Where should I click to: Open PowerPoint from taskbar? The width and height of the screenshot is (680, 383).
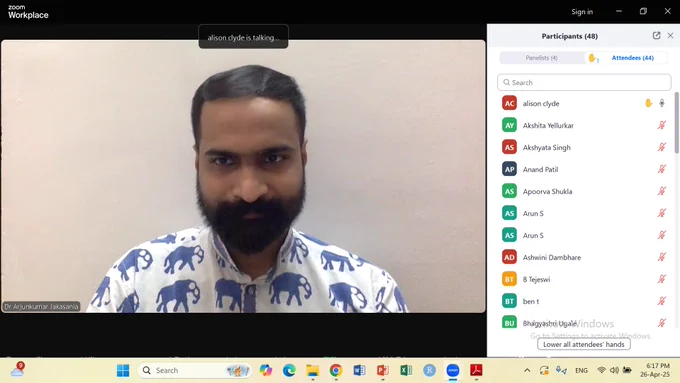point(382,370)
